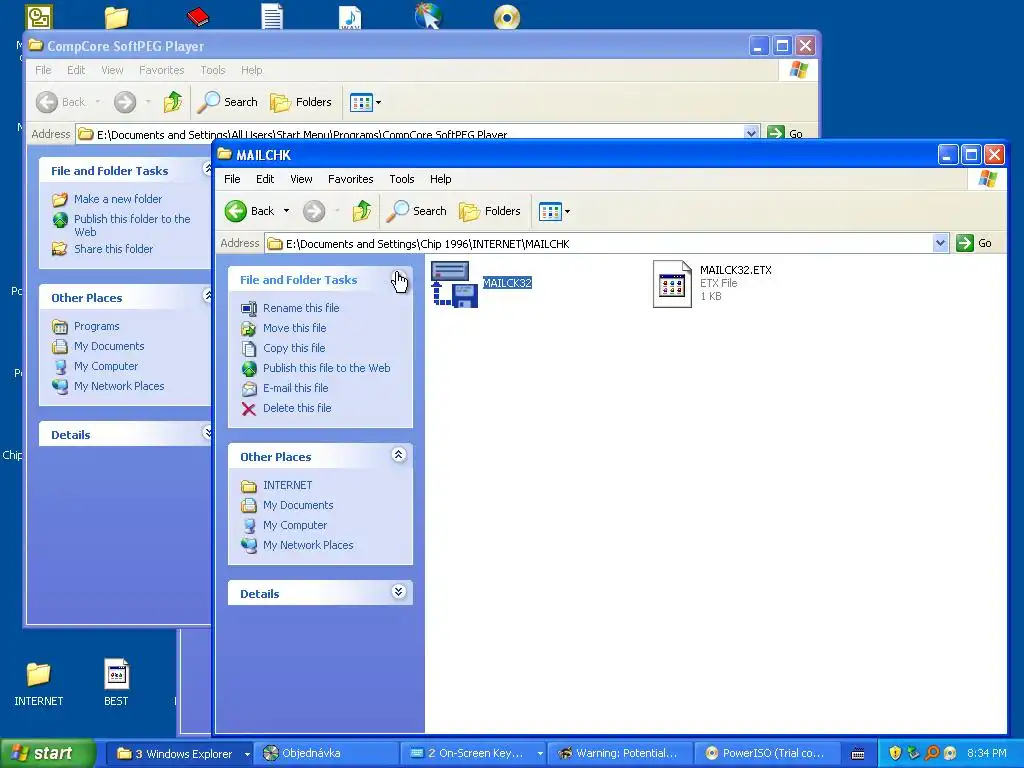Switch to Warning: Potential taskbar button

pyautogui.click(x=619, y=754)
